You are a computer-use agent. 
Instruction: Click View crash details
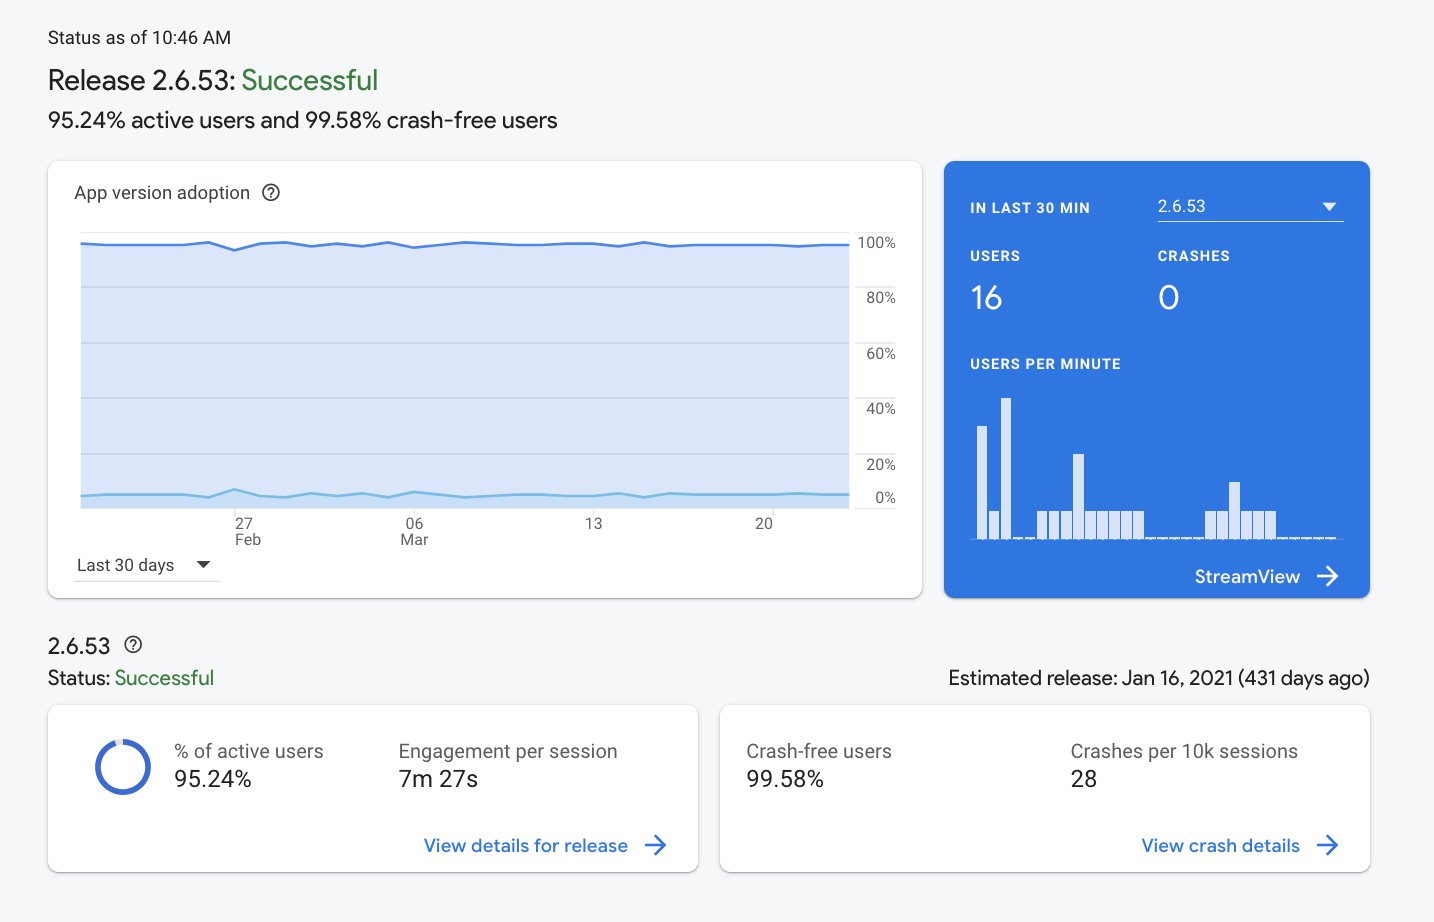point(1220,845)
